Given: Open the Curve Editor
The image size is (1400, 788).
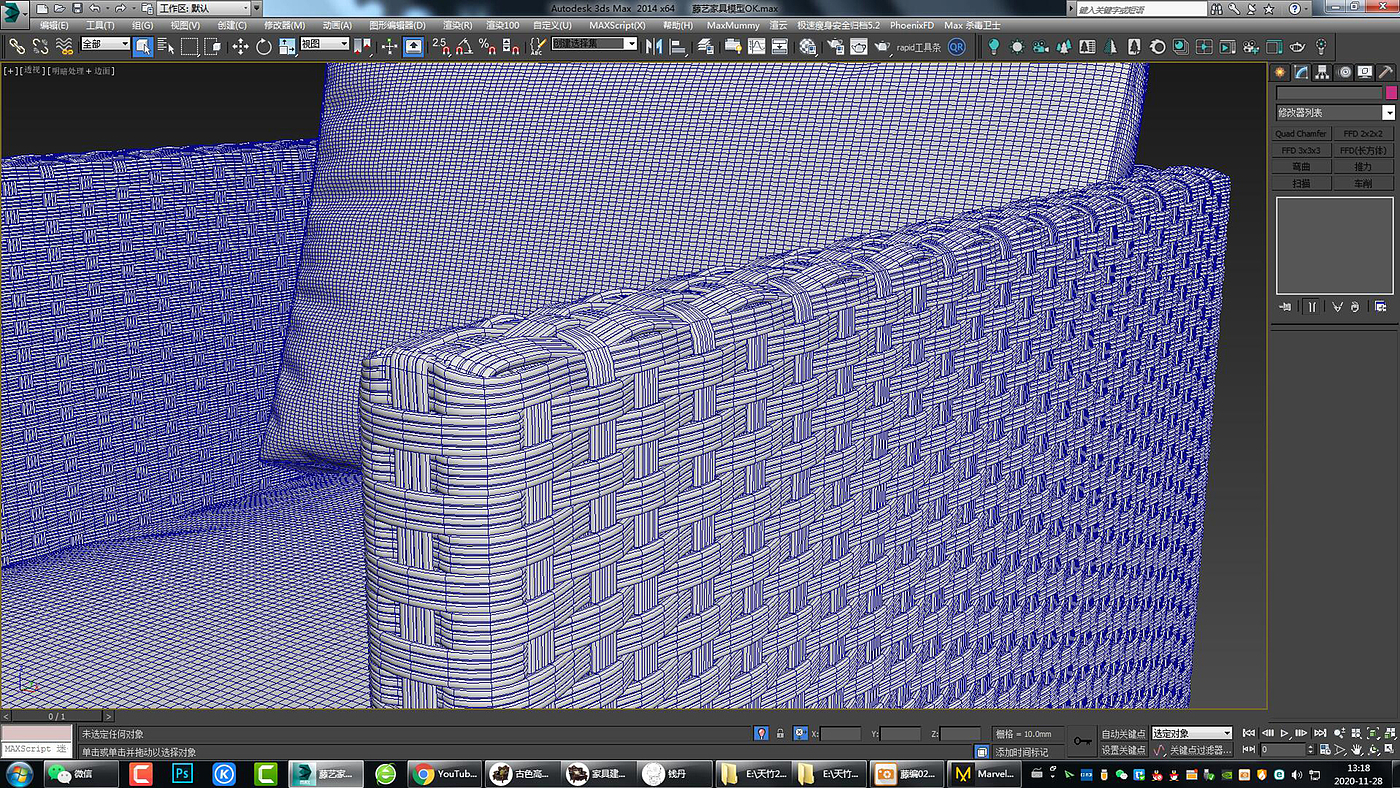Looking at the screenshot, I should point(756,46).
